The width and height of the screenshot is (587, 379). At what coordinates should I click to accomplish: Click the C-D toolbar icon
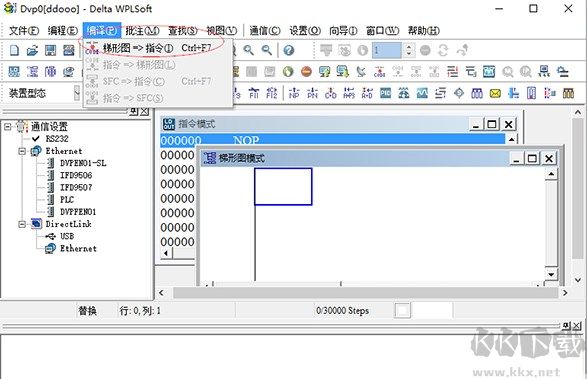(331, 93)
